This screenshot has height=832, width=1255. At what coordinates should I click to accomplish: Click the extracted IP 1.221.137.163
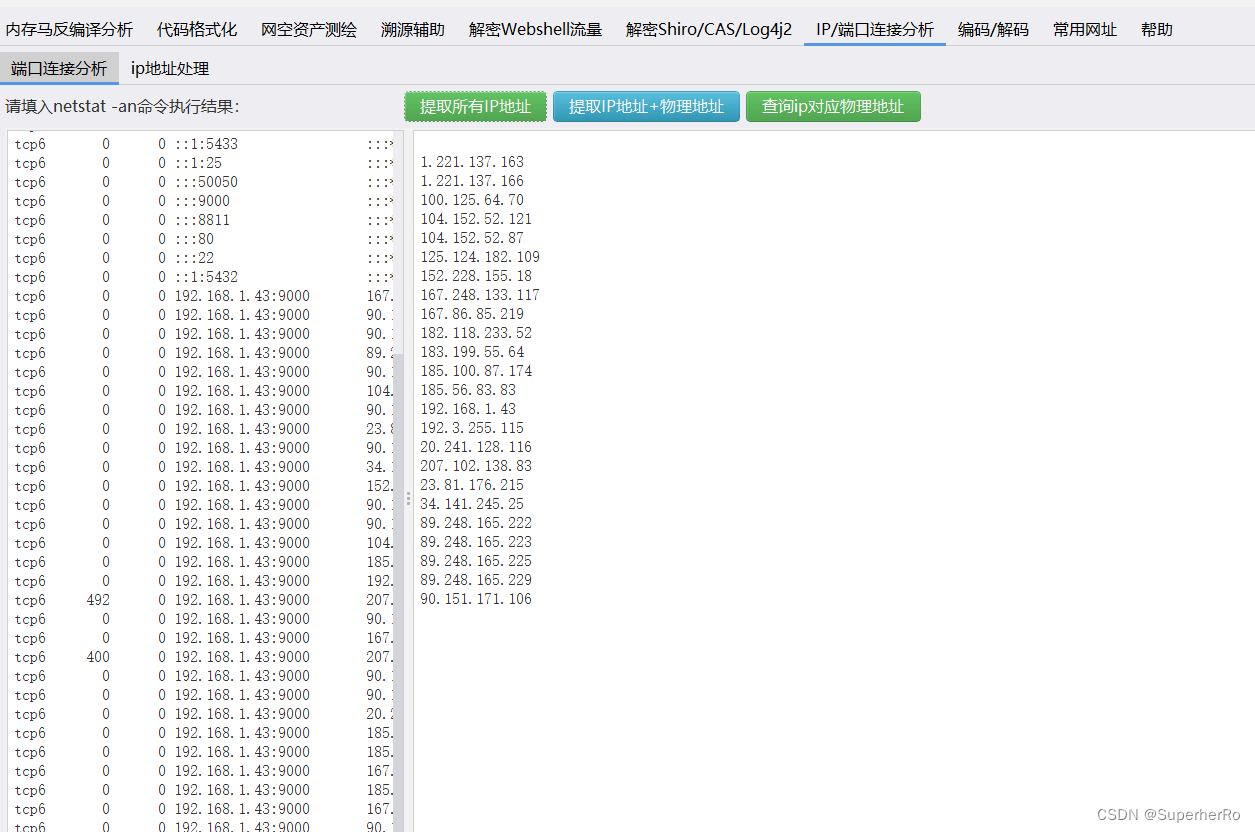coord(472,161)
